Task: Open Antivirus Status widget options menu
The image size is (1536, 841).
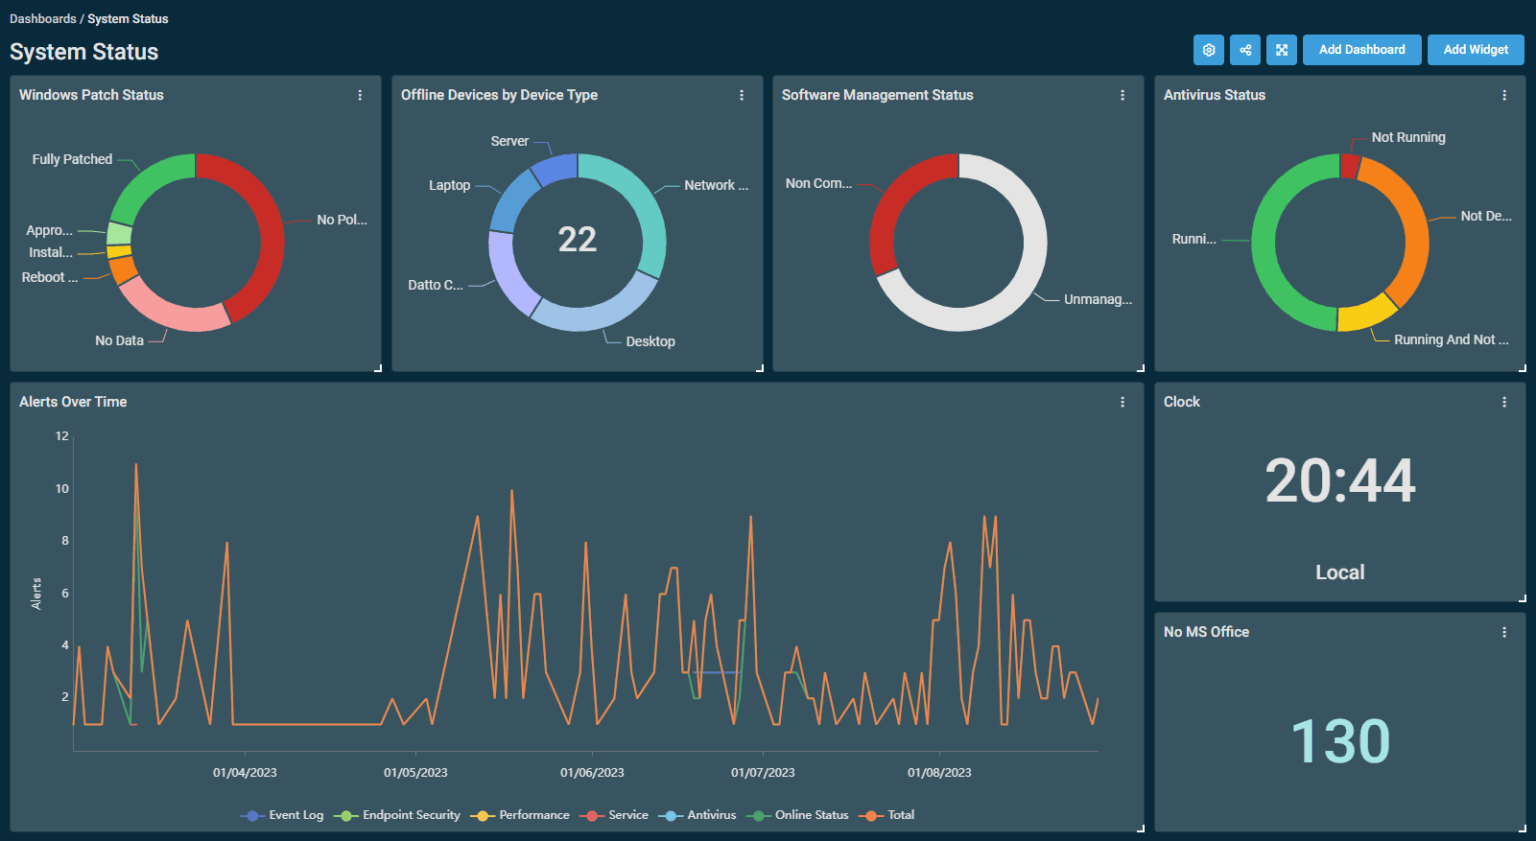Action: (1504, 95)
